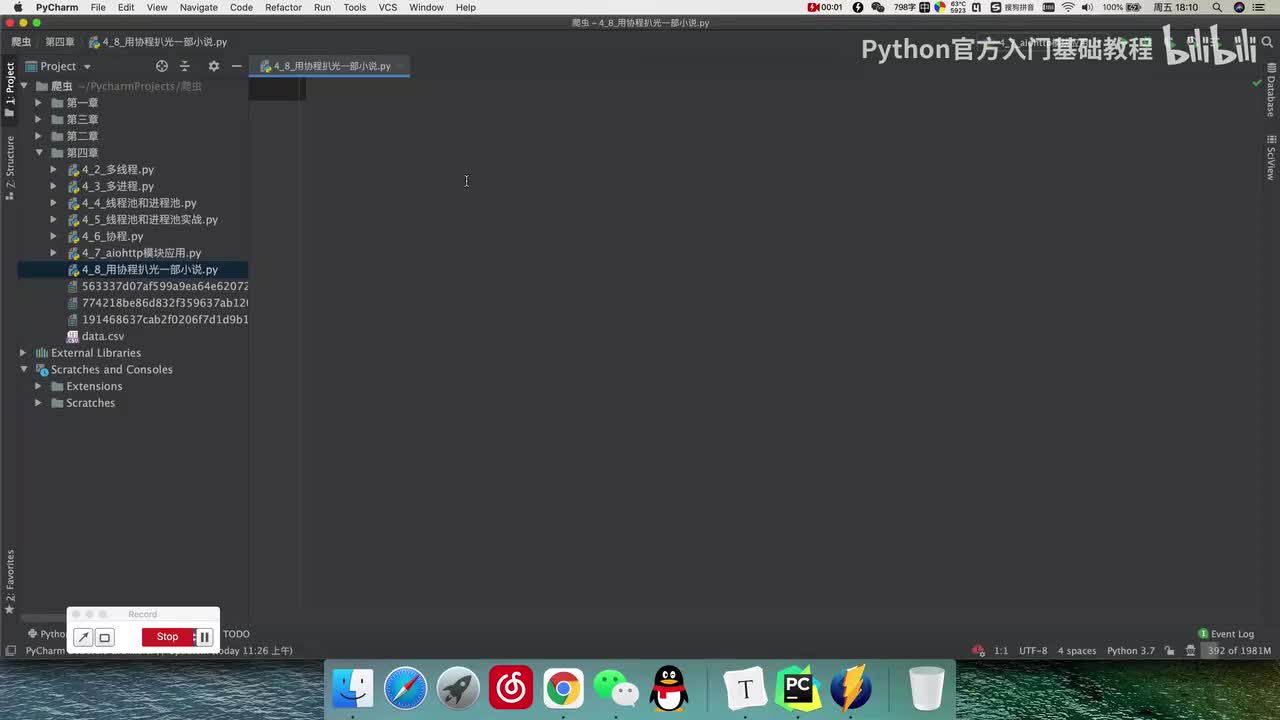Image resolution: width=1280 pixels, height=720 pixels.
Task: Open Google Chrome from the Dock
Action: (x=563, y=689)
